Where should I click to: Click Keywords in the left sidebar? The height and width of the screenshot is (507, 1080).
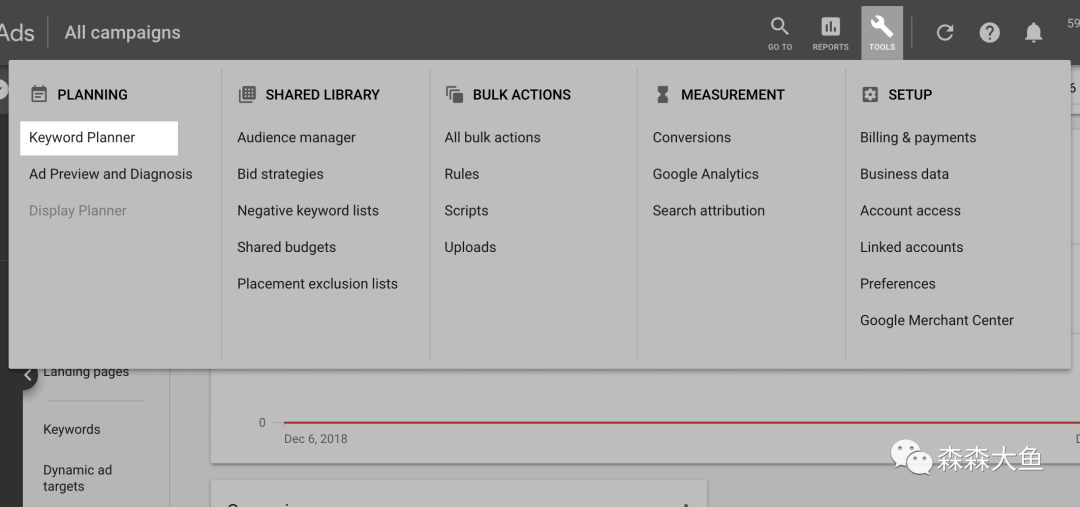point(72,430)
